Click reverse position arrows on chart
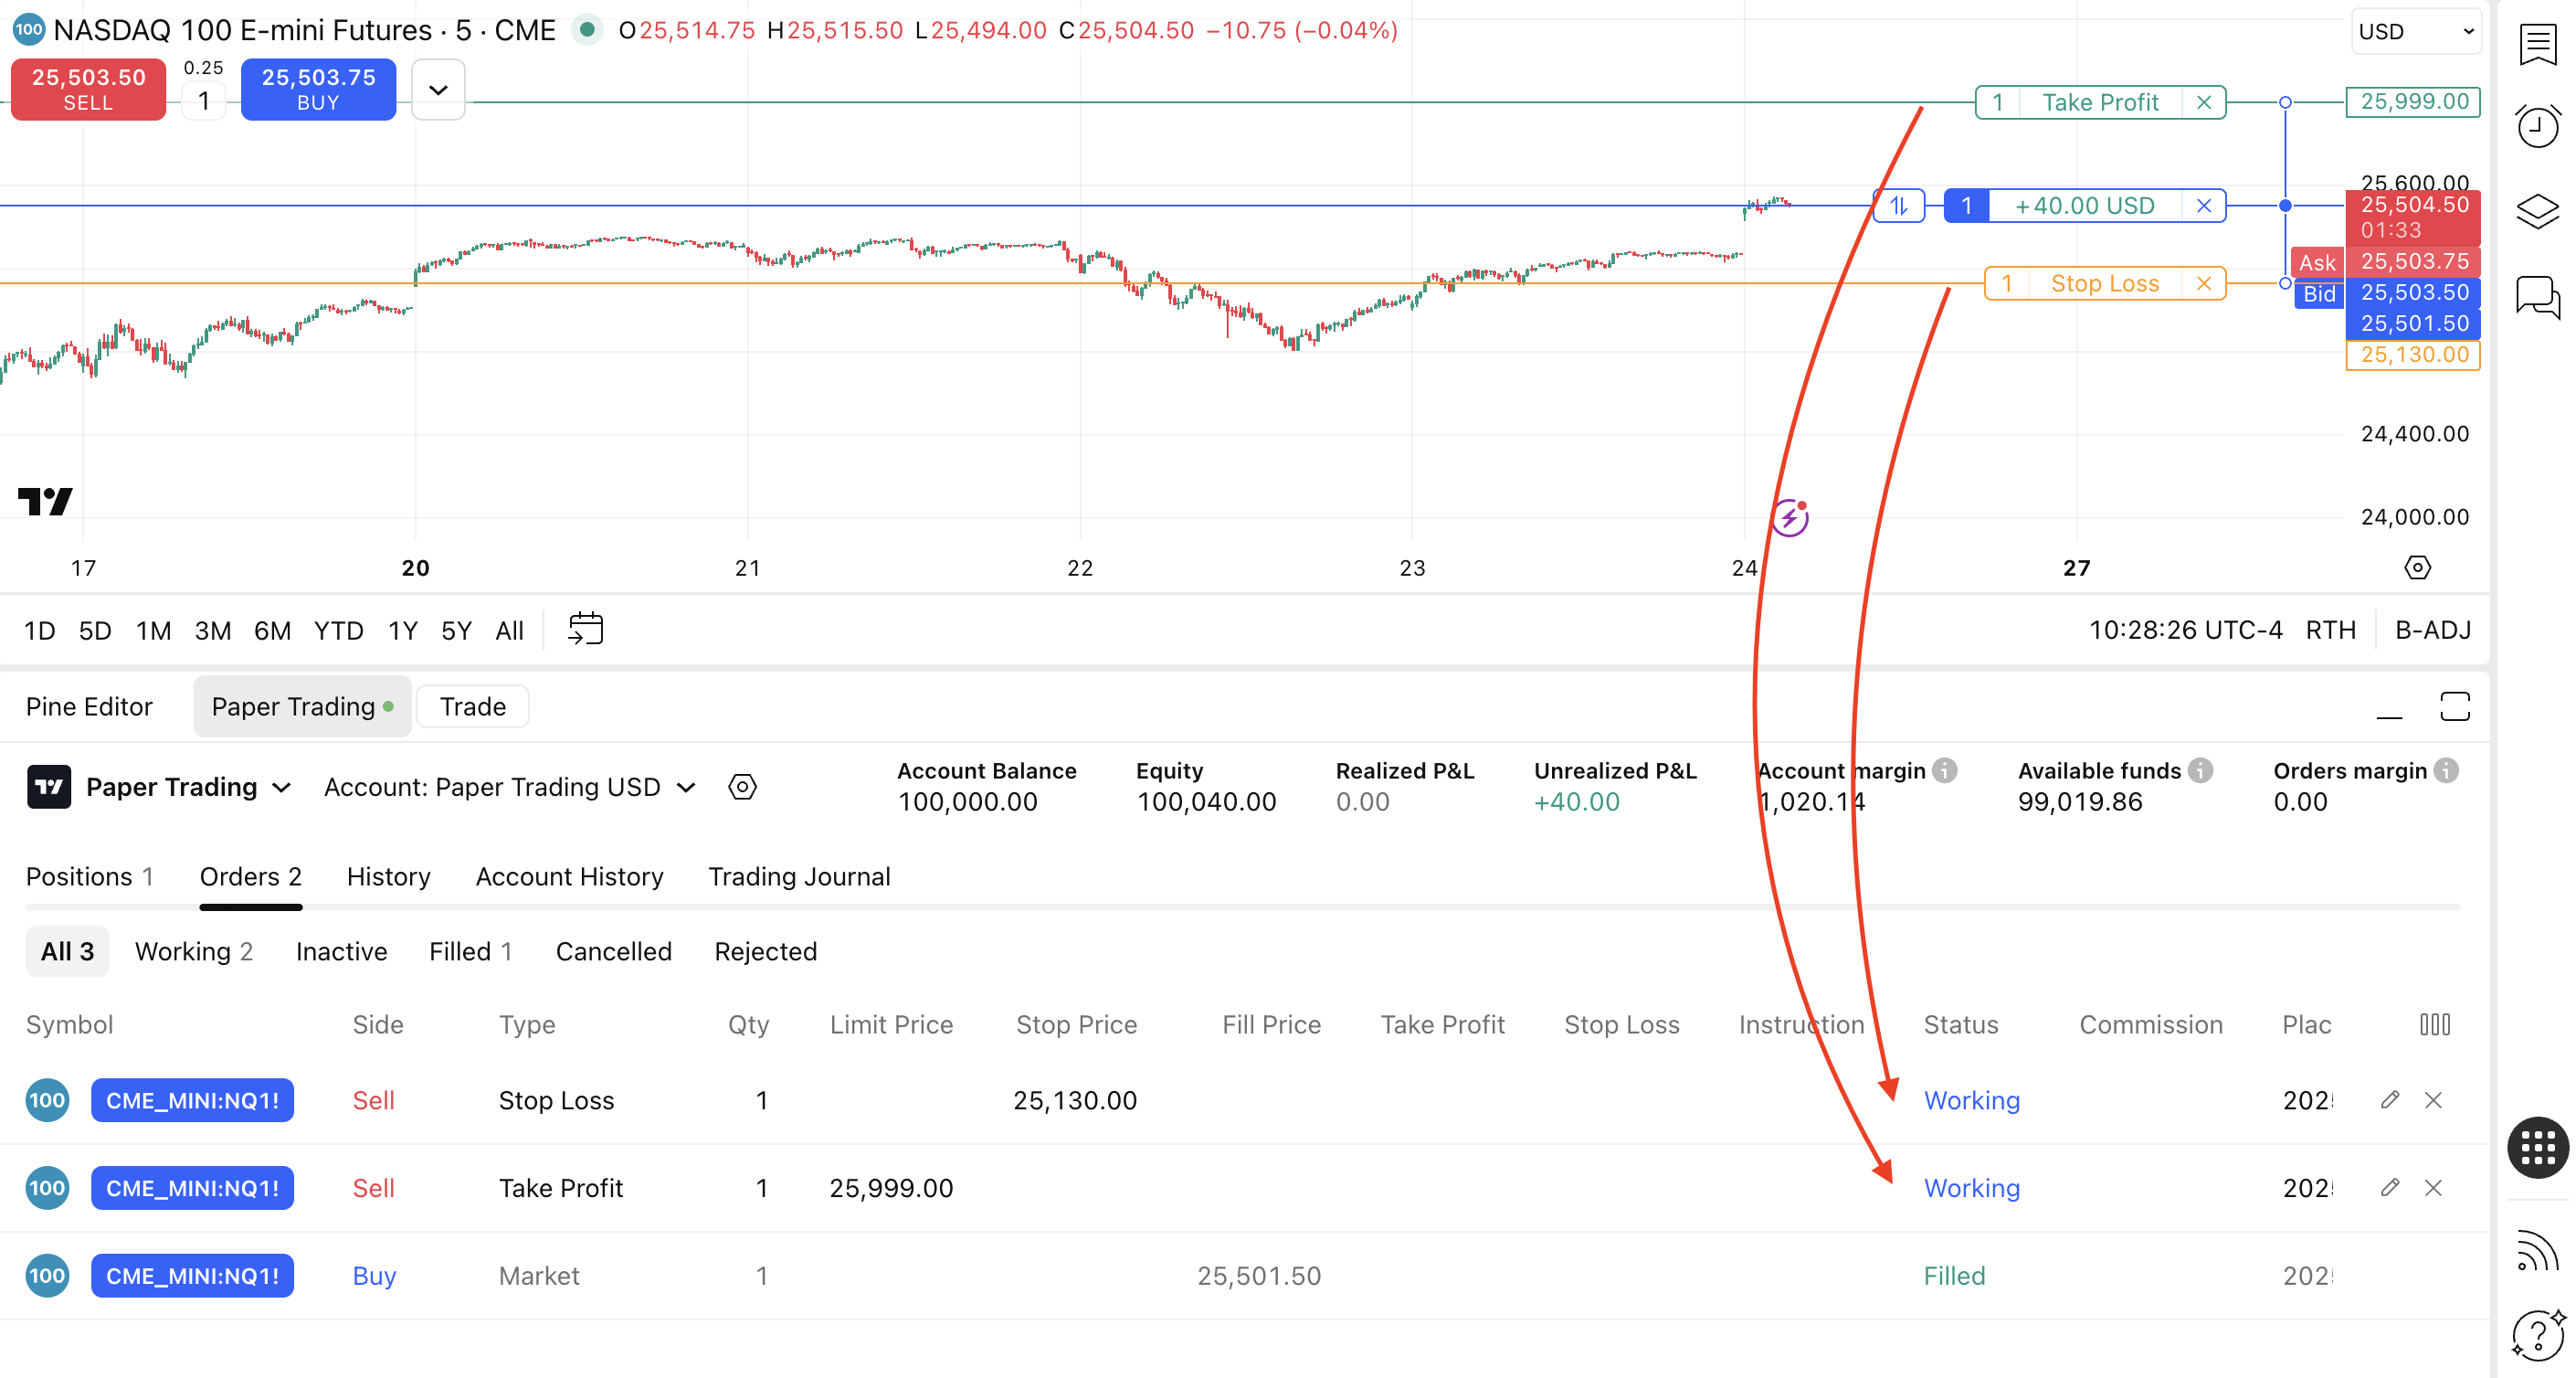Image resolution: width=2576 pixels, height=1378 pixels. pyautogui.click(x=1898, y=206)
